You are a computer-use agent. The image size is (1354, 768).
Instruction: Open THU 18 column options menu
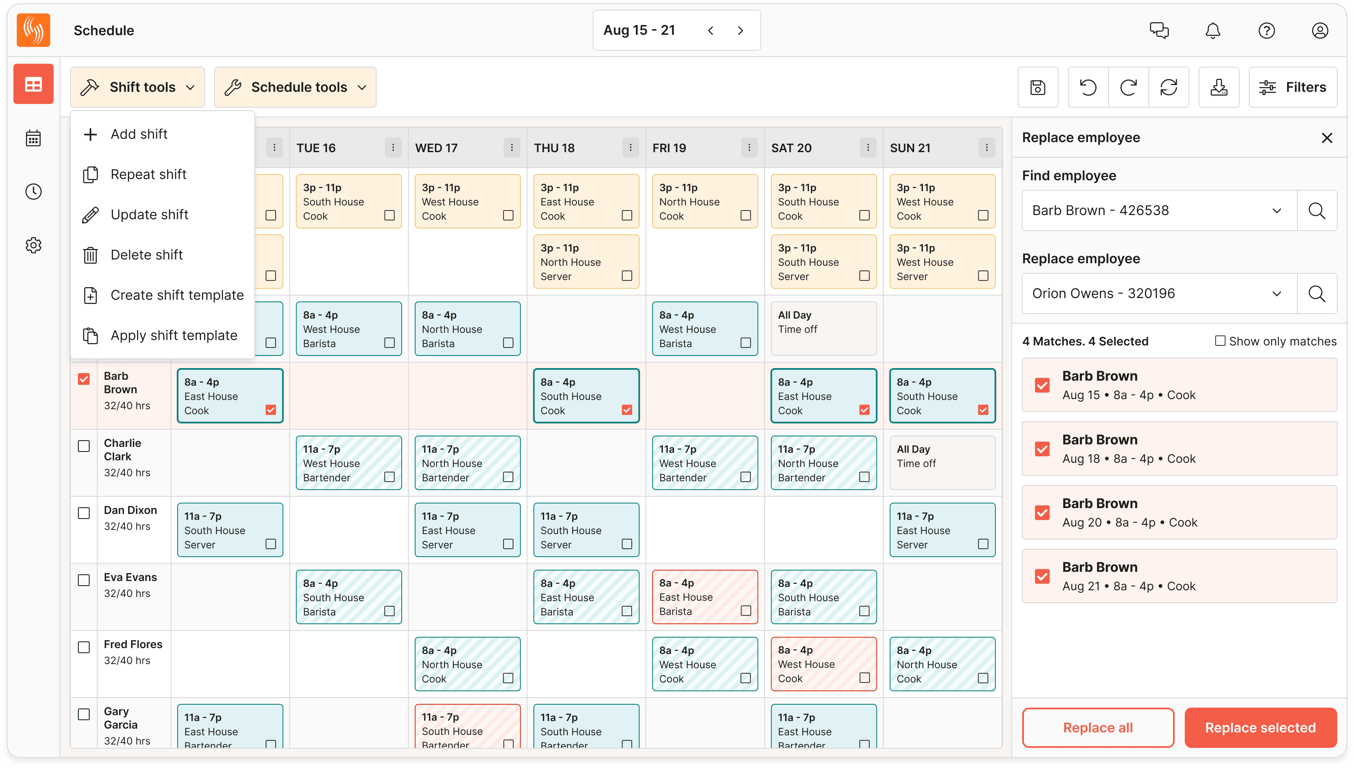pos(630,148)
